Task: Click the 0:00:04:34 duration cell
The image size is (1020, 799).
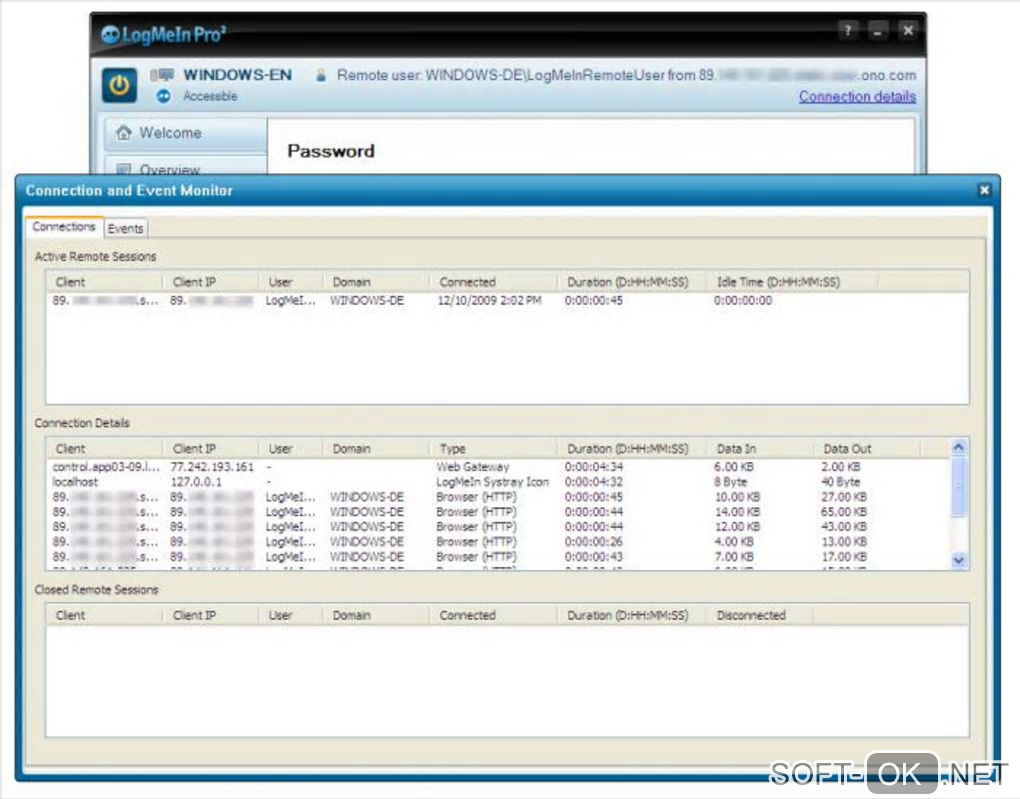Action: pyautogui.click(x=593, y=467)
